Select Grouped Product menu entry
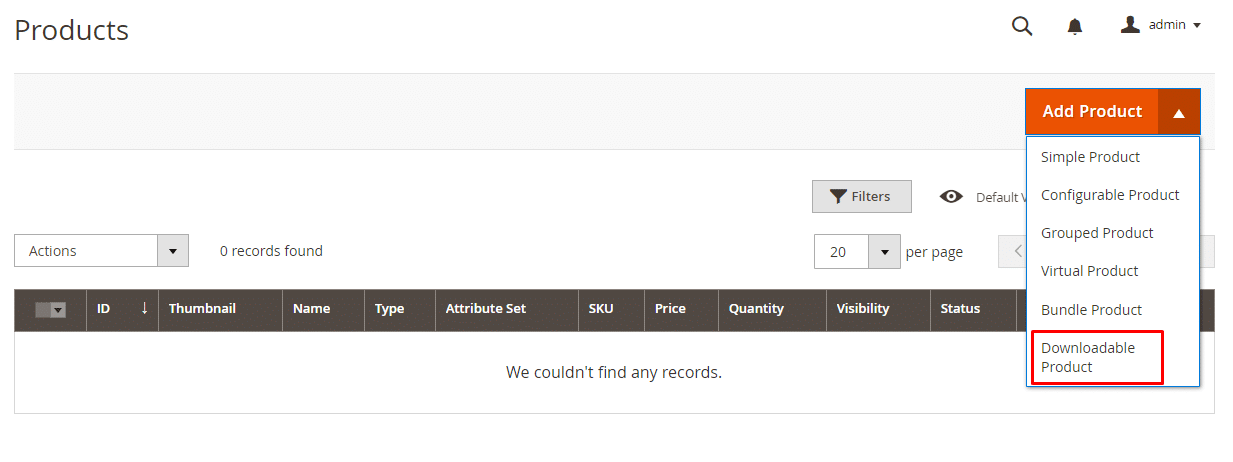 (x=1097, y=233)
